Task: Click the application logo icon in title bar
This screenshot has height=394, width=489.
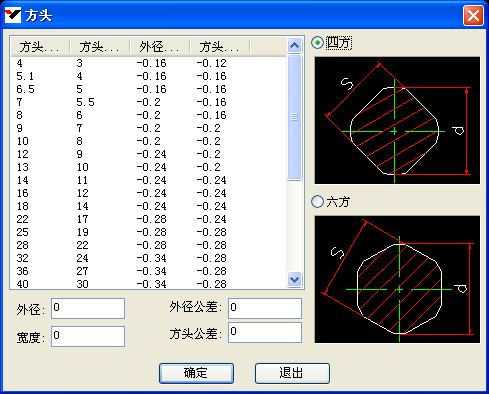Action: [x=13, y=15]
